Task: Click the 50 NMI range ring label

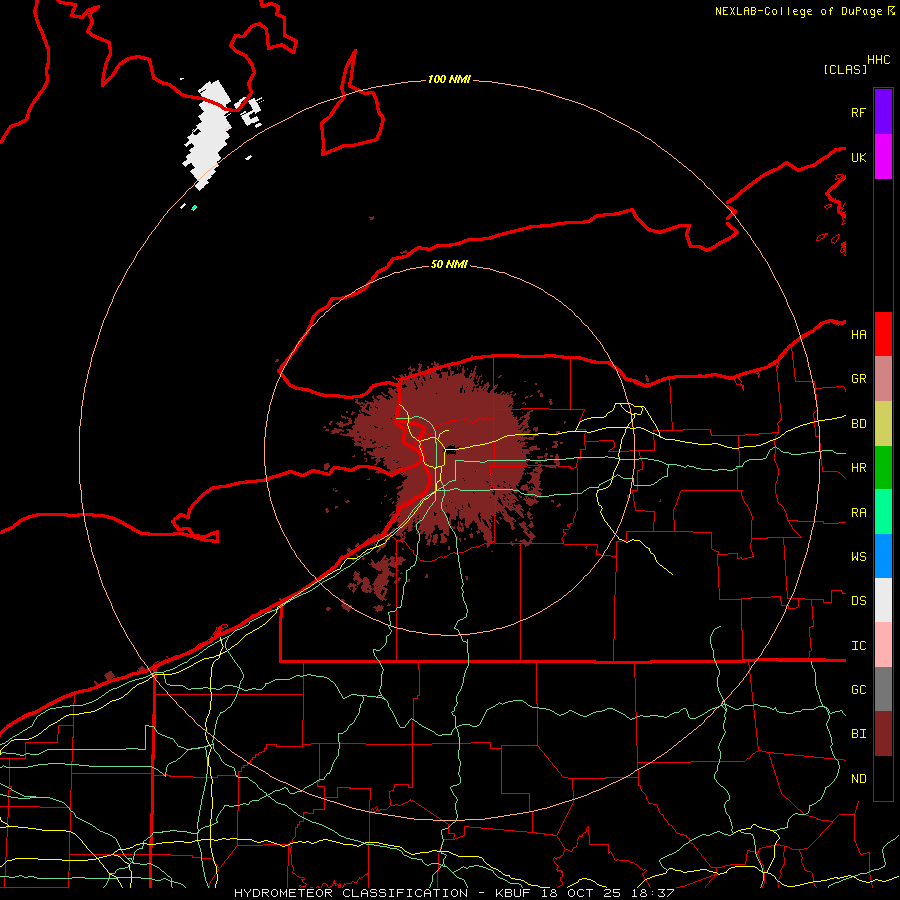Action: pos(449,264)
